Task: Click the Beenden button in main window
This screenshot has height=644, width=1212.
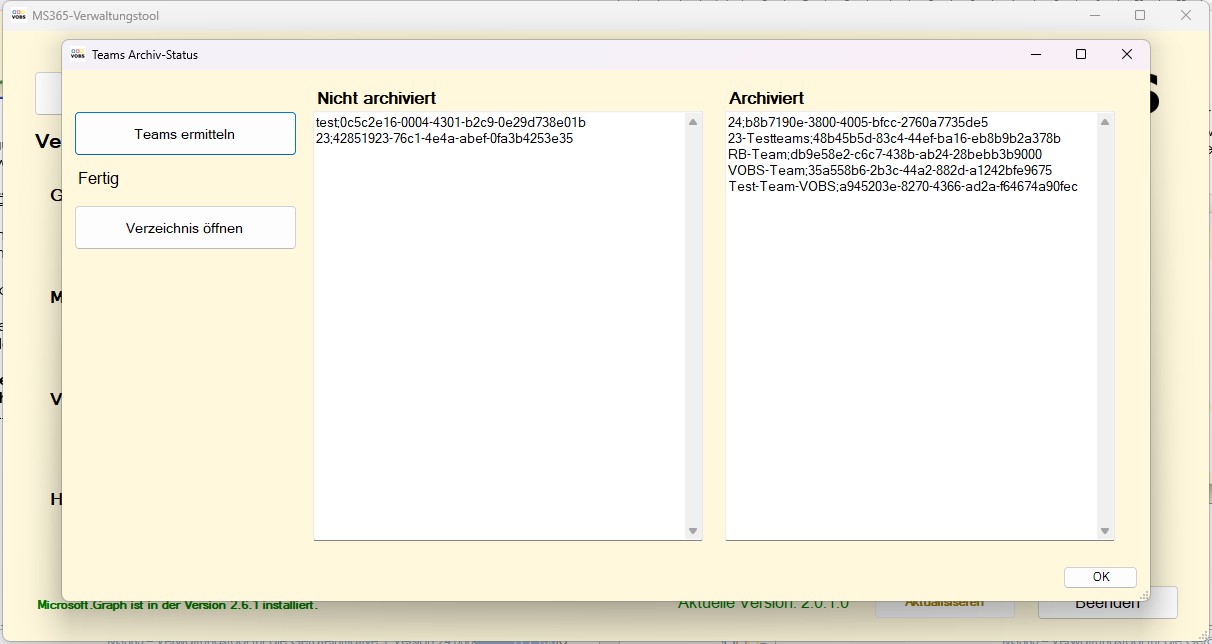Action: [1107, 603]
